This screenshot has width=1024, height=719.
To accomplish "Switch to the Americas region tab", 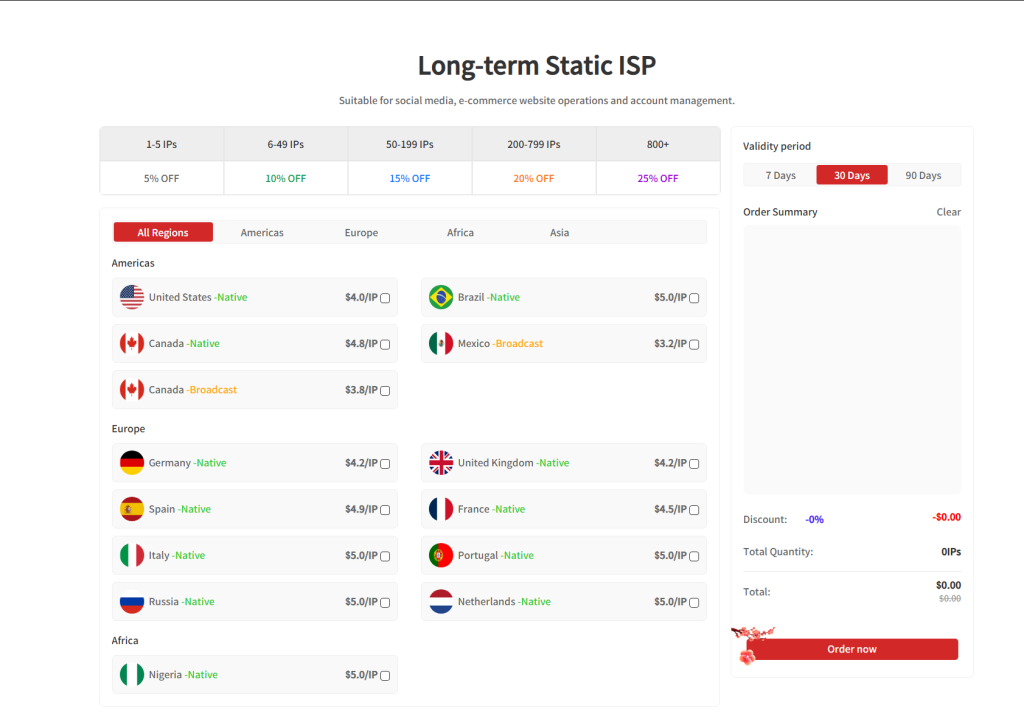I will pyautogui.click(x=262, y=232).
